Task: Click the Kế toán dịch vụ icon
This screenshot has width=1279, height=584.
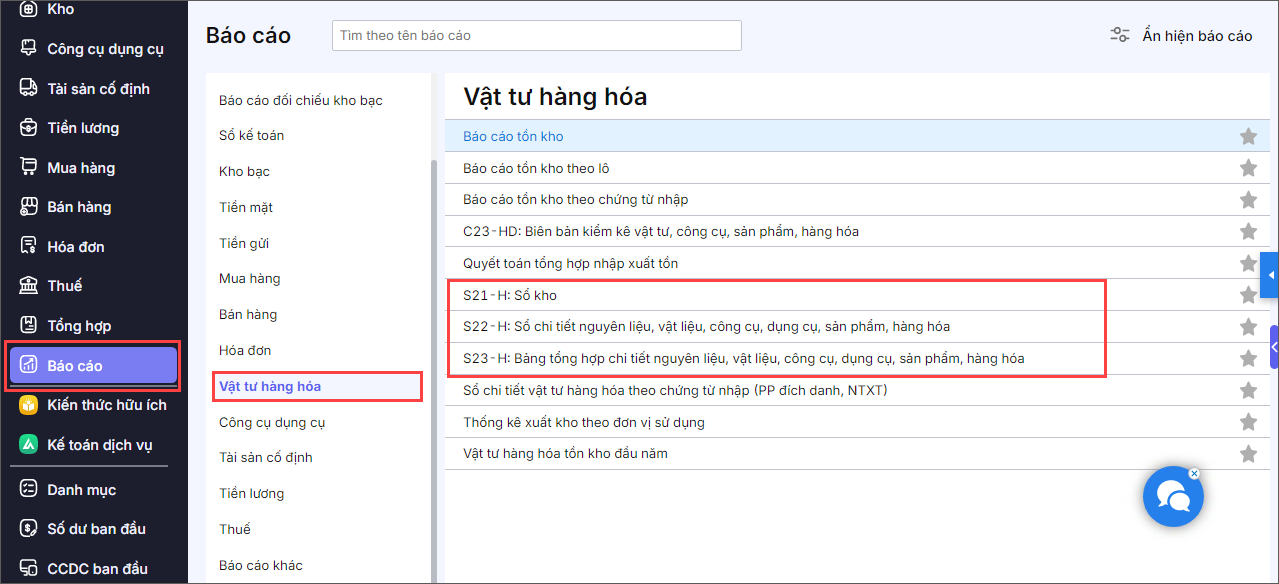Action: pyautogui.click(x=29, y=445)
